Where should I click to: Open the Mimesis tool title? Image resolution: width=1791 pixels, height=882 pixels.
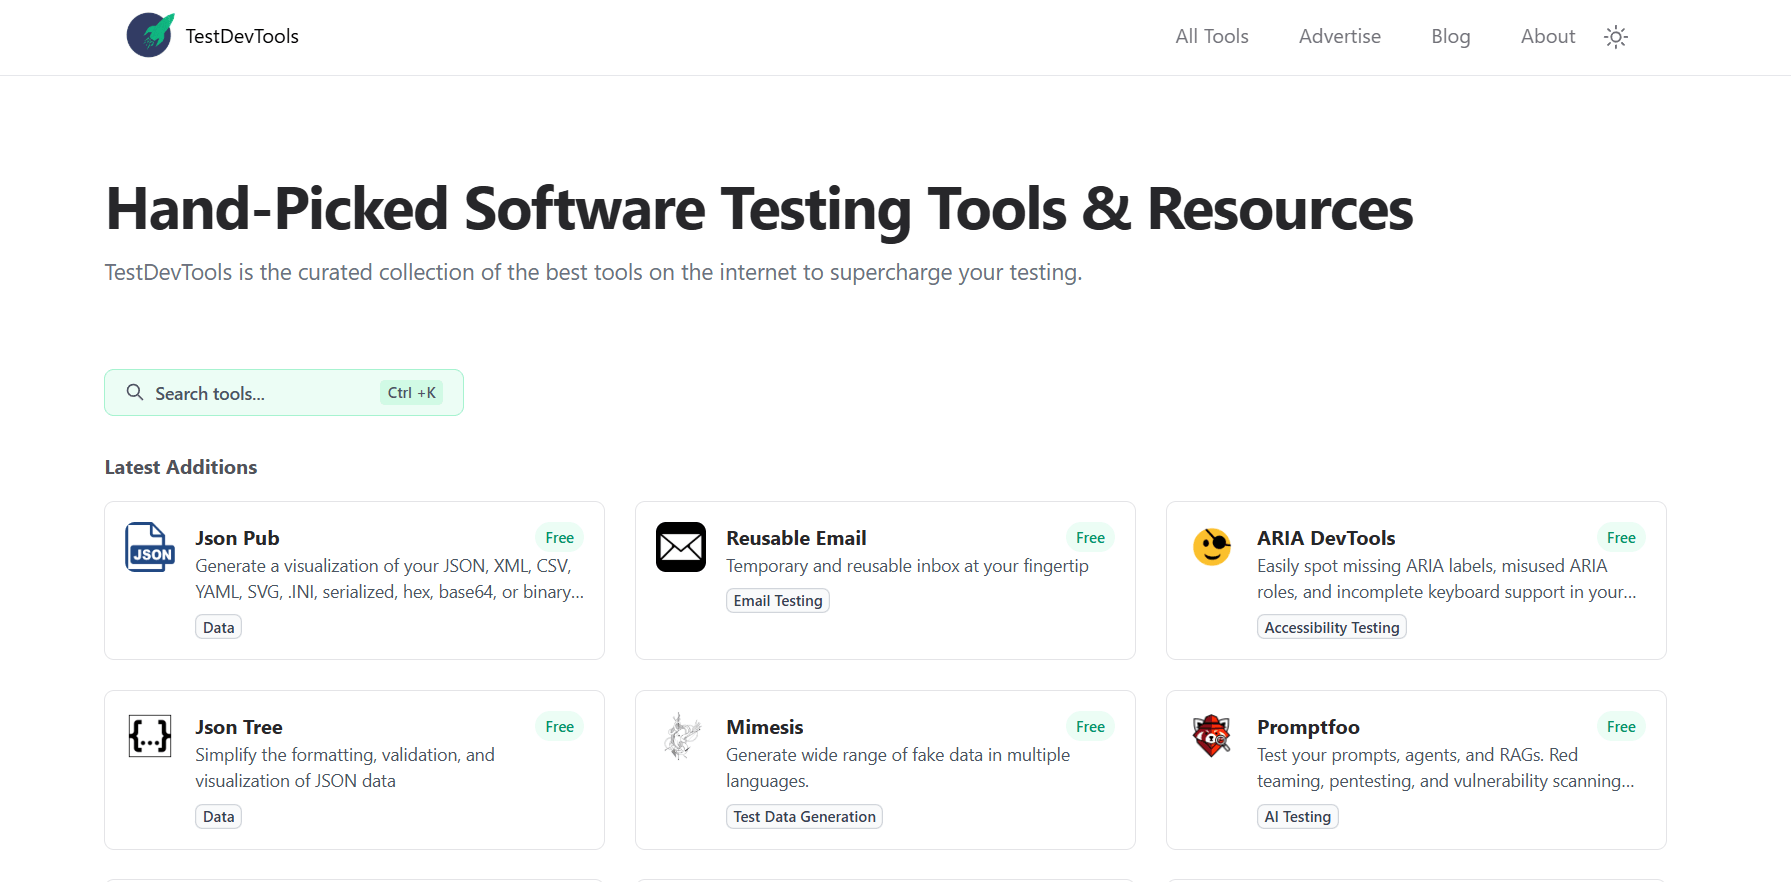(x=765, y=727)
